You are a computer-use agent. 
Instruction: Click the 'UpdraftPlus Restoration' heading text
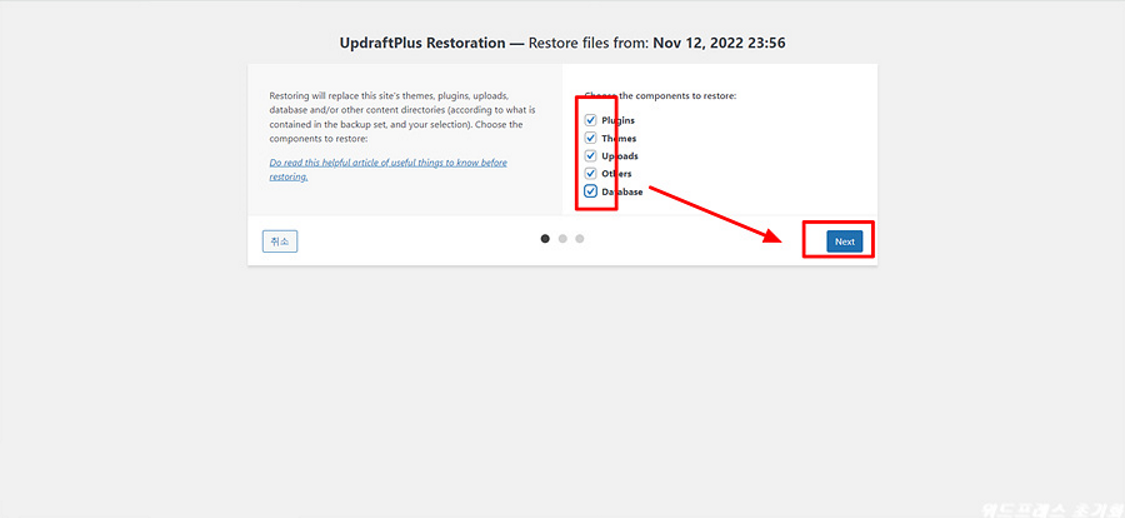click(x=423, y=43)
